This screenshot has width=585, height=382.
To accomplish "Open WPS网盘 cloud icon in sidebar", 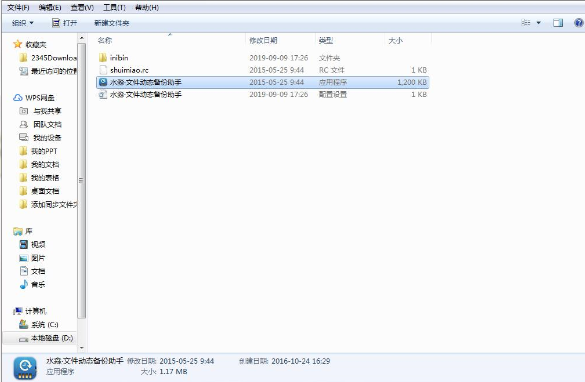I will 18,98.
